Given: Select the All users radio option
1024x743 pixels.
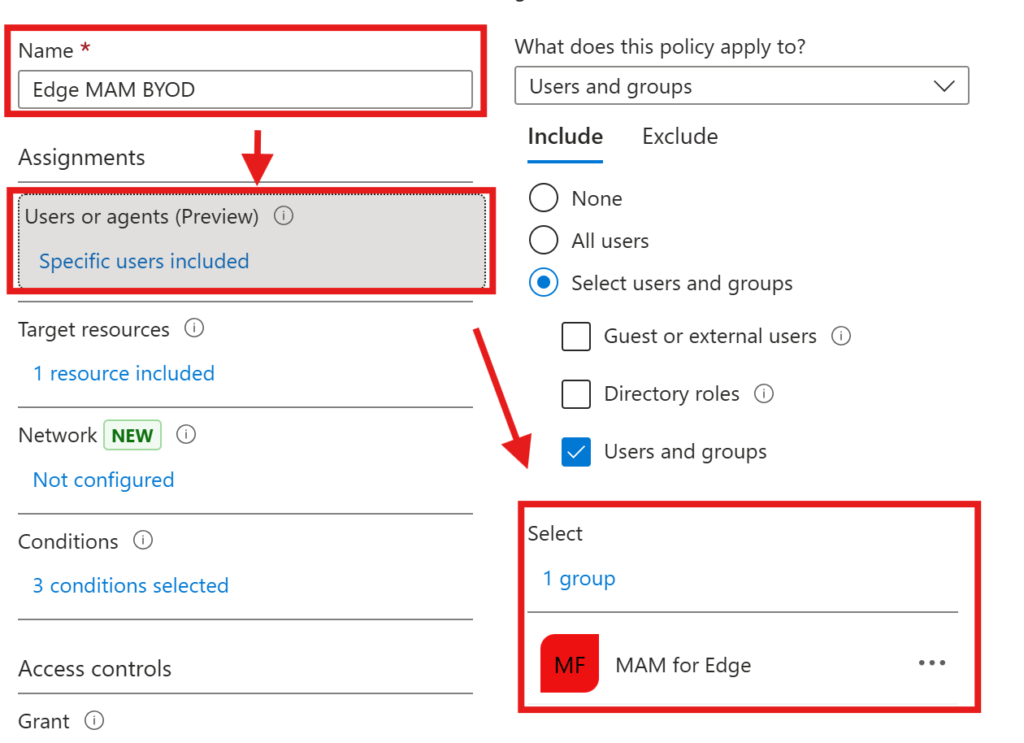Looking at the screenshot, I should (543, 241).
